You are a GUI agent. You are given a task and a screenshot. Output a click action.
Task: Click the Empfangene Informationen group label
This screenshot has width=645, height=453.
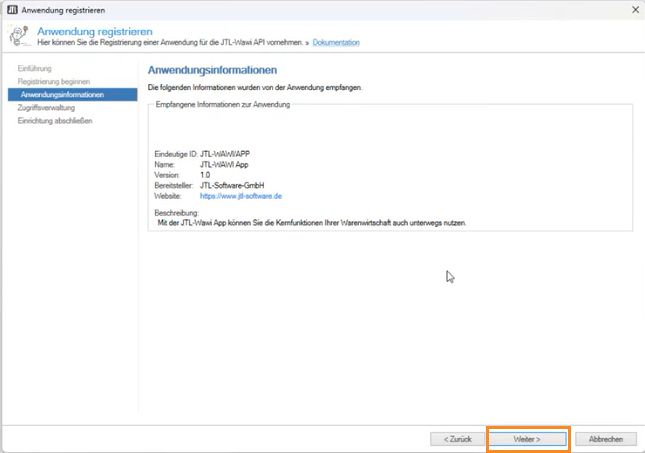click(223, 105)
